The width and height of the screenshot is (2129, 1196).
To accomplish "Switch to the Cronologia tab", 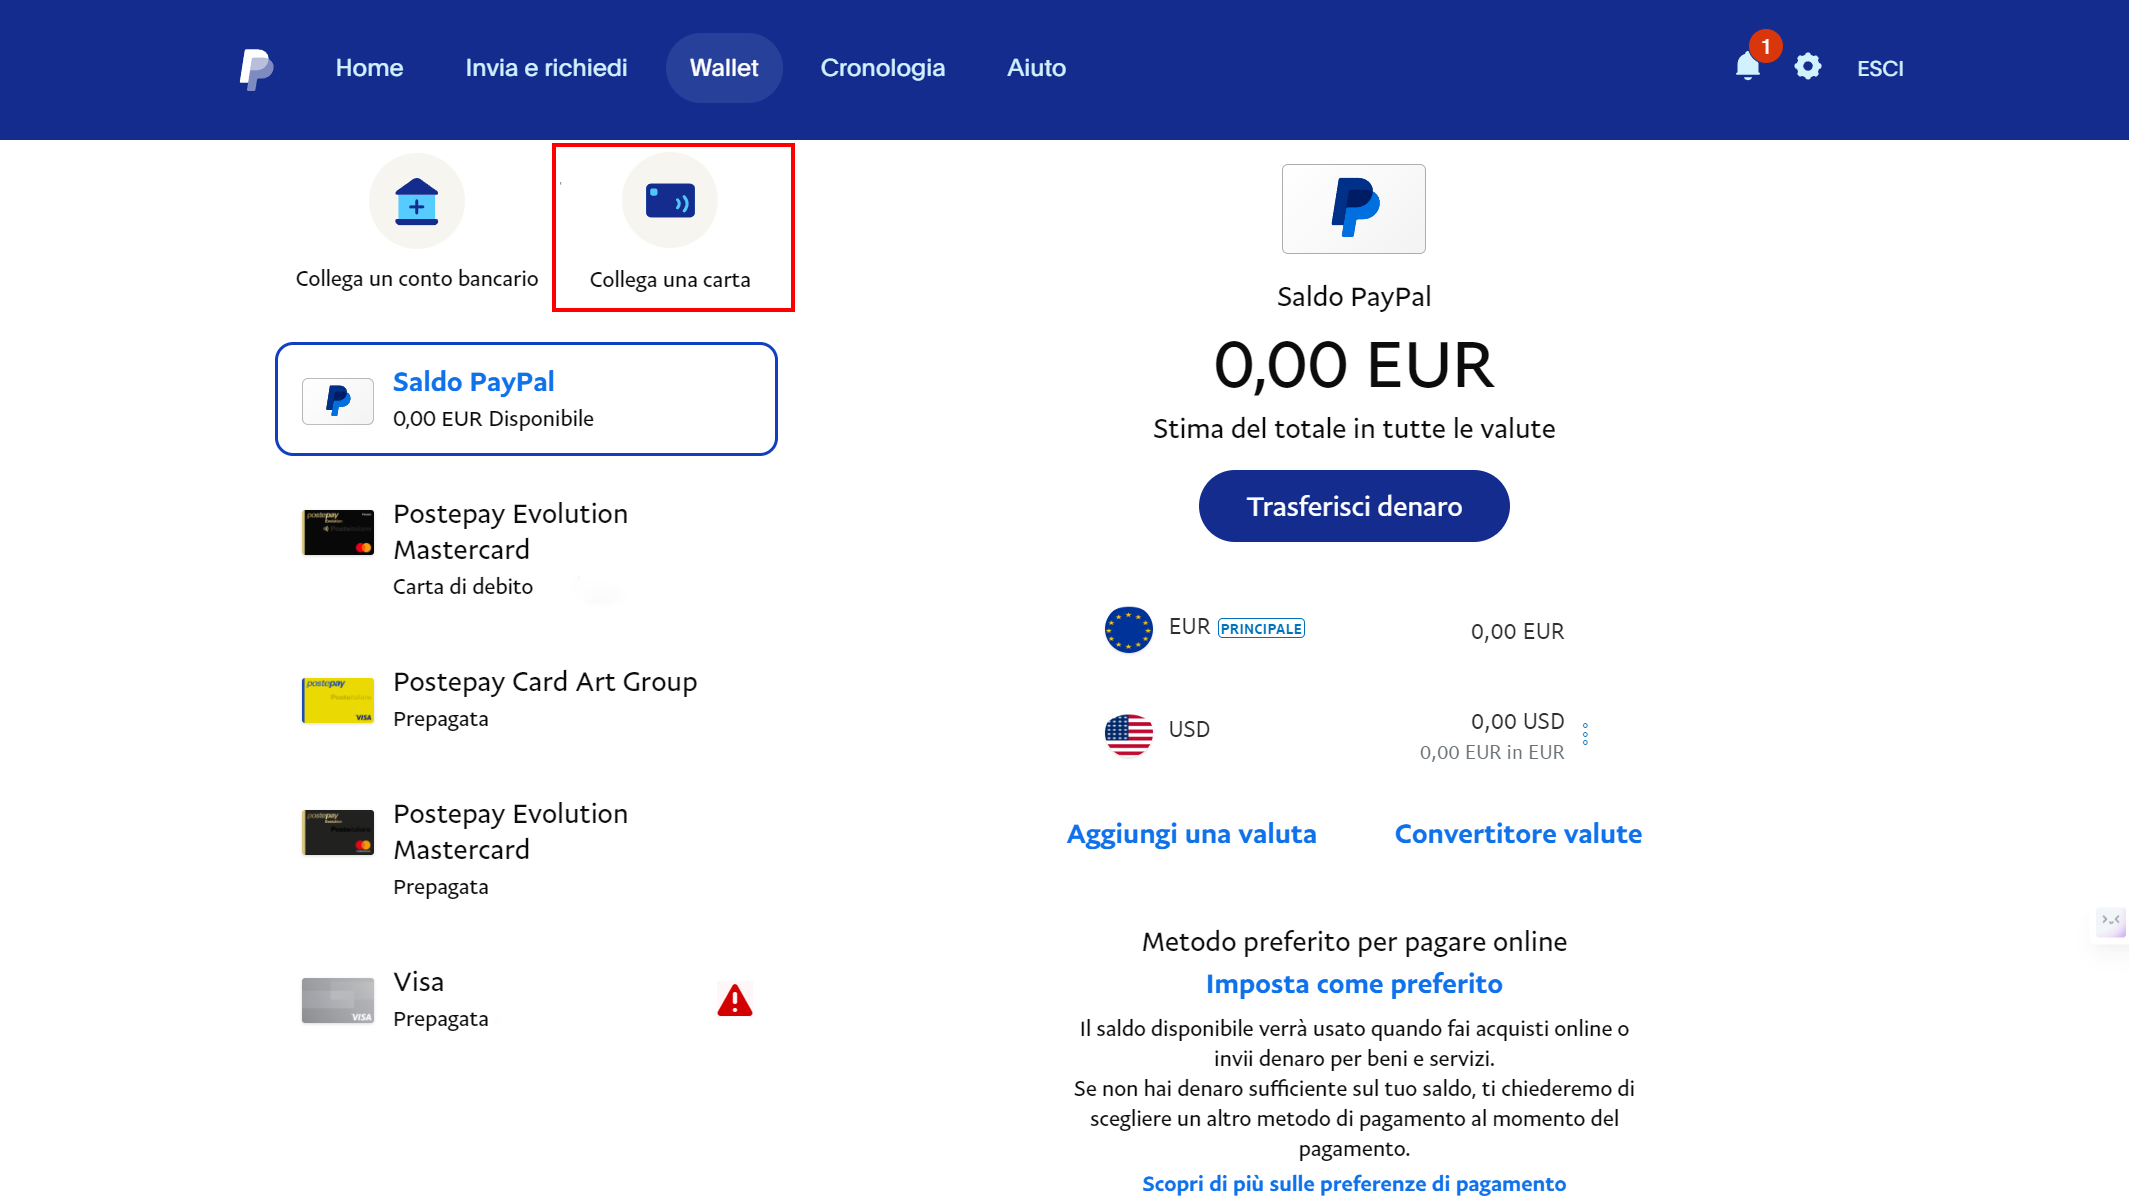I will [883, 67].
